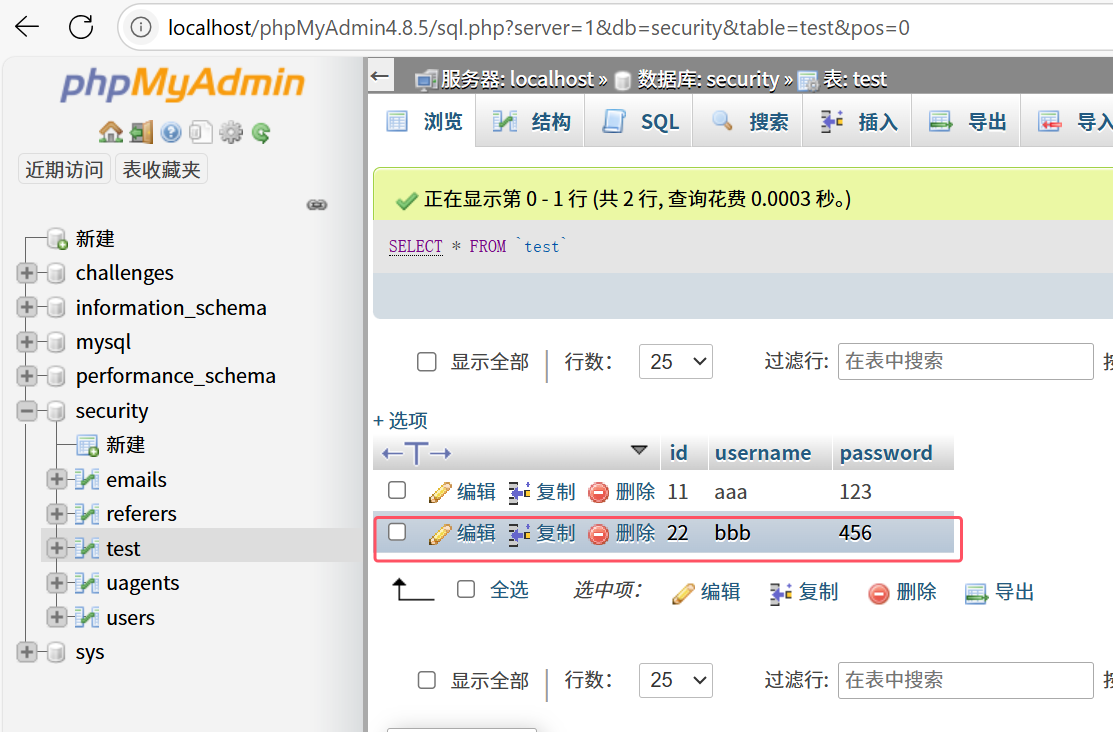1113x732 pixels.
Task: Click copy icon for row id 11
Action: (x=520, y=492)
